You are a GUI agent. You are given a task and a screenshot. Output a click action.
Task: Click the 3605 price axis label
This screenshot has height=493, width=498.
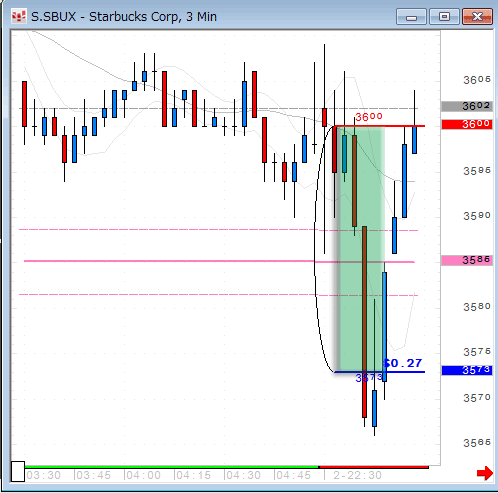coord(477,80)
